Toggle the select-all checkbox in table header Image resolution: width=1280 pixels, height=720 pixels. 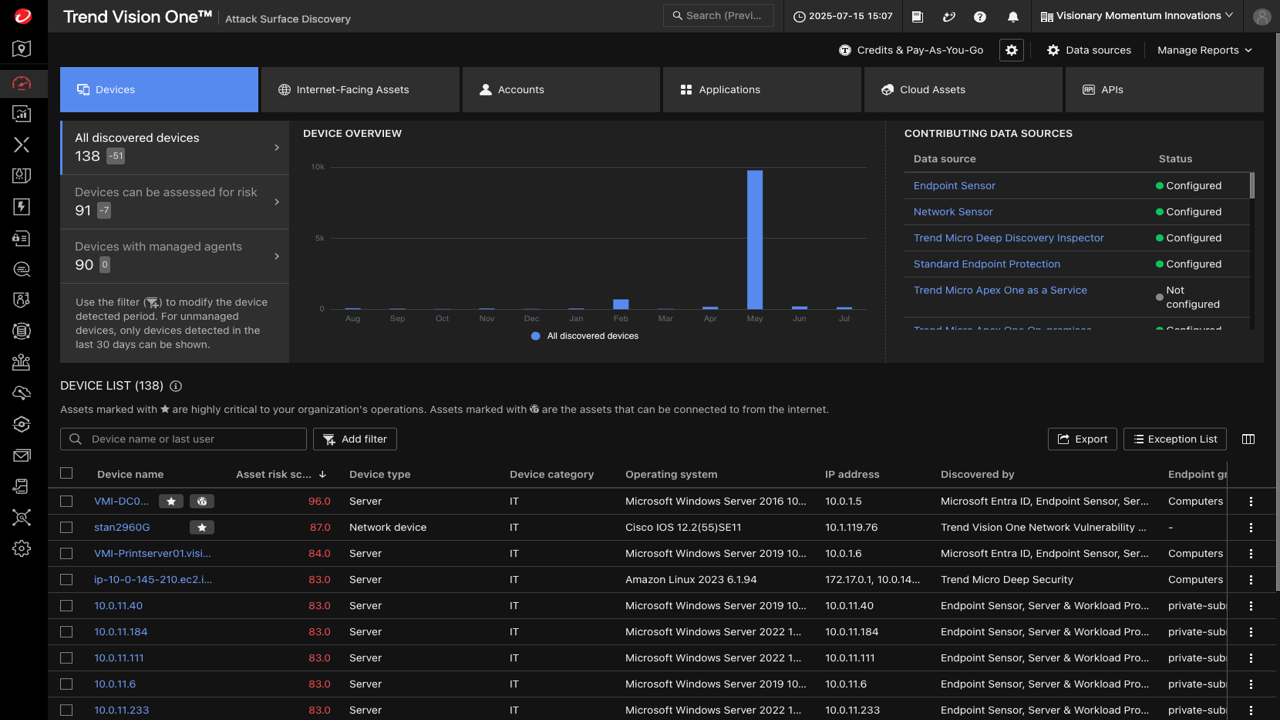67,474
